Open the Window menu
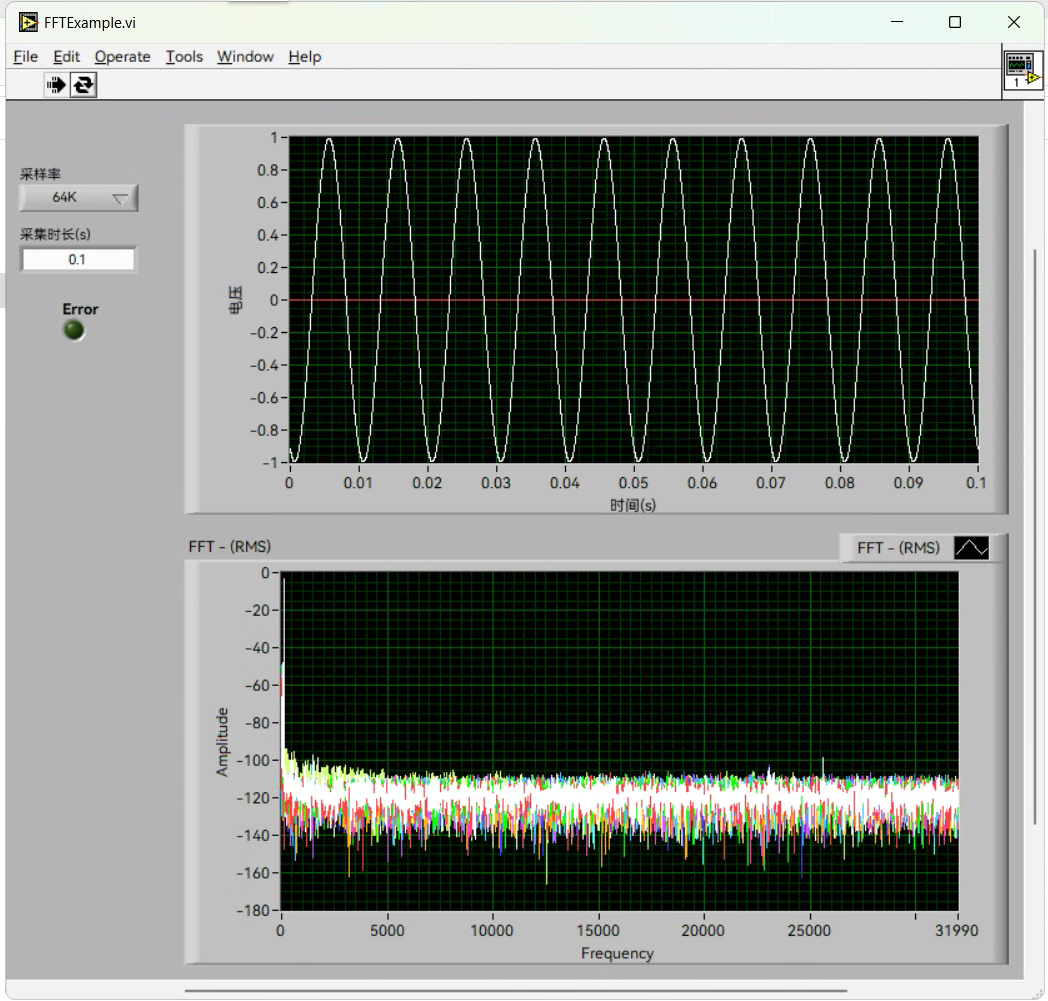 [x=245, y=57]
